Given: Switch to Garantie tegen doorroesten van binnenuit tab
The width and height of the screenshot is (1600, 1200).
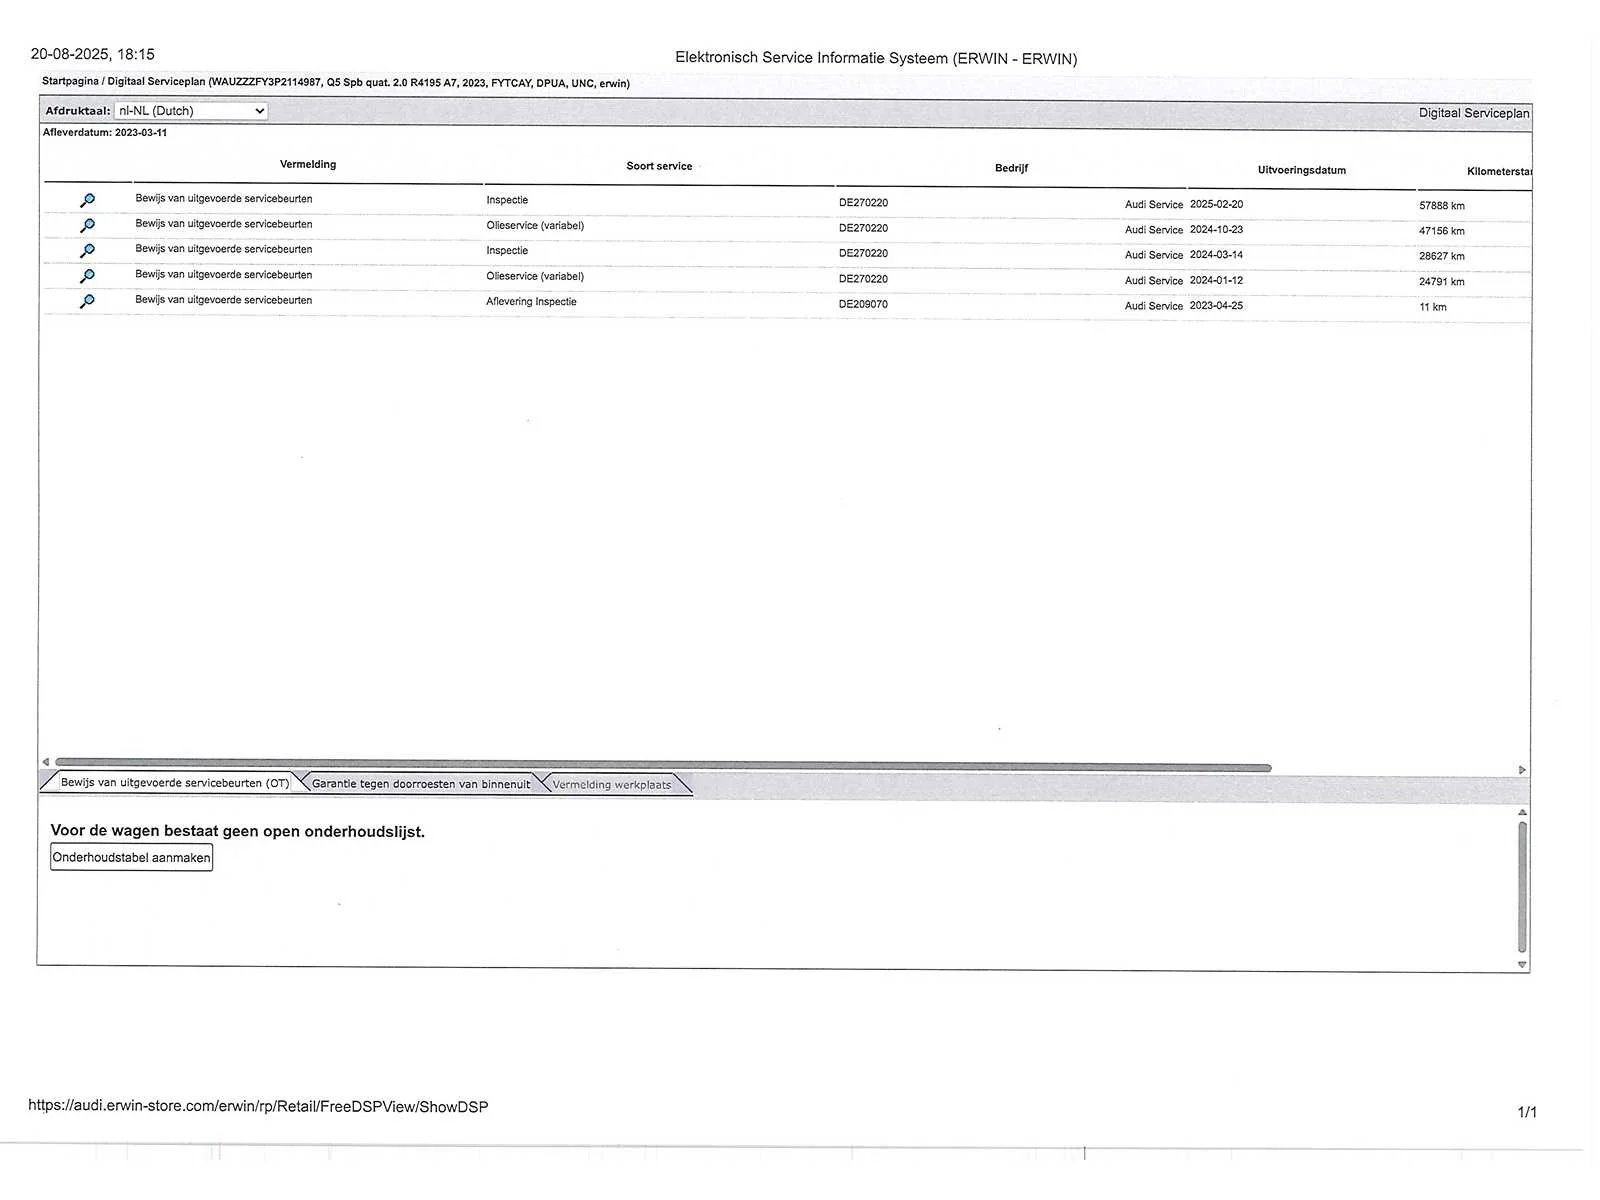Looking at the screenshot, I should pyautogui.click(x=420, y=784).
